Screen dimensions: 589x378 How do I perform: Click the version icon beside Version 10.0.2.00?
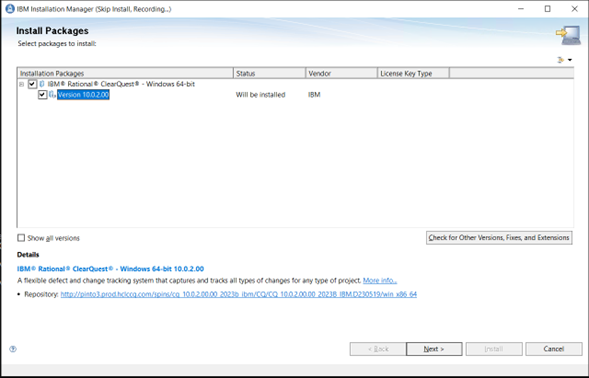[x=52, y=95]
